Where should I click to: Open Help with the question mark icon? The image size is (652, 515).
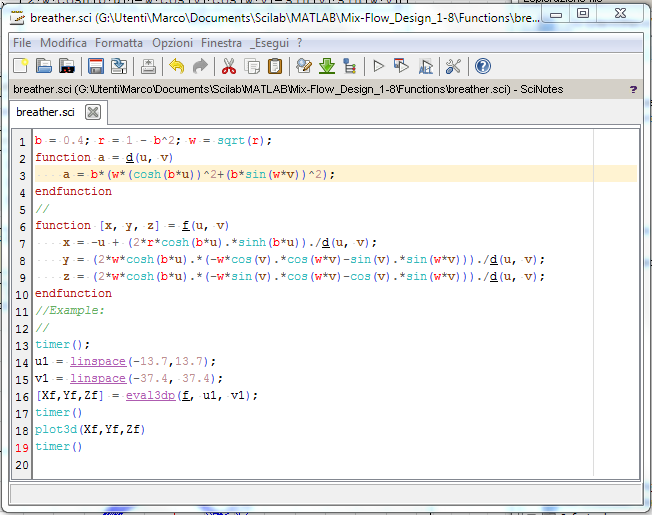(x=483, y=66)
